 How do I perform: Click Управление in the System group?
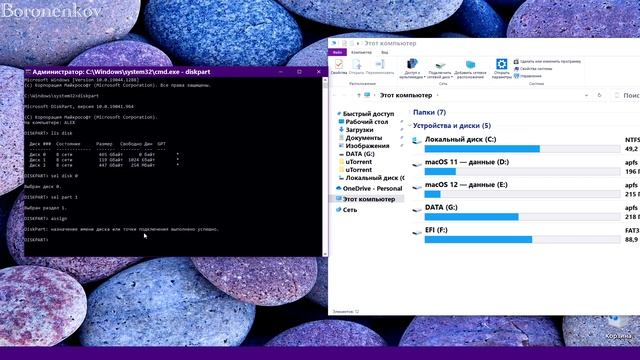(528, 76)
